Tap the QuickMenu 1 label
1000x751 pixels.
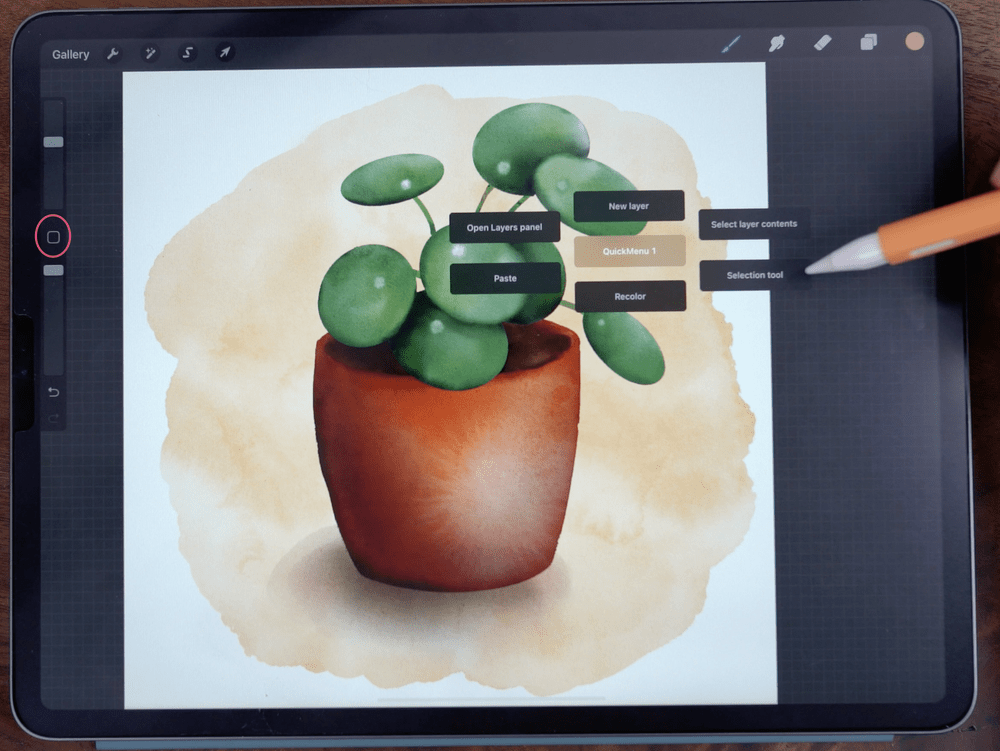629,251
